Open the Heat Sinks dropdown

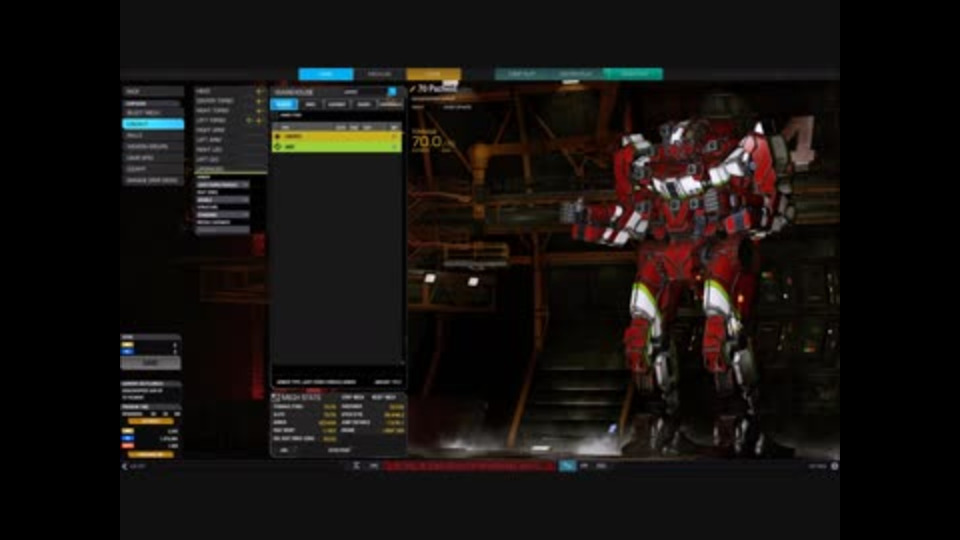222,200
